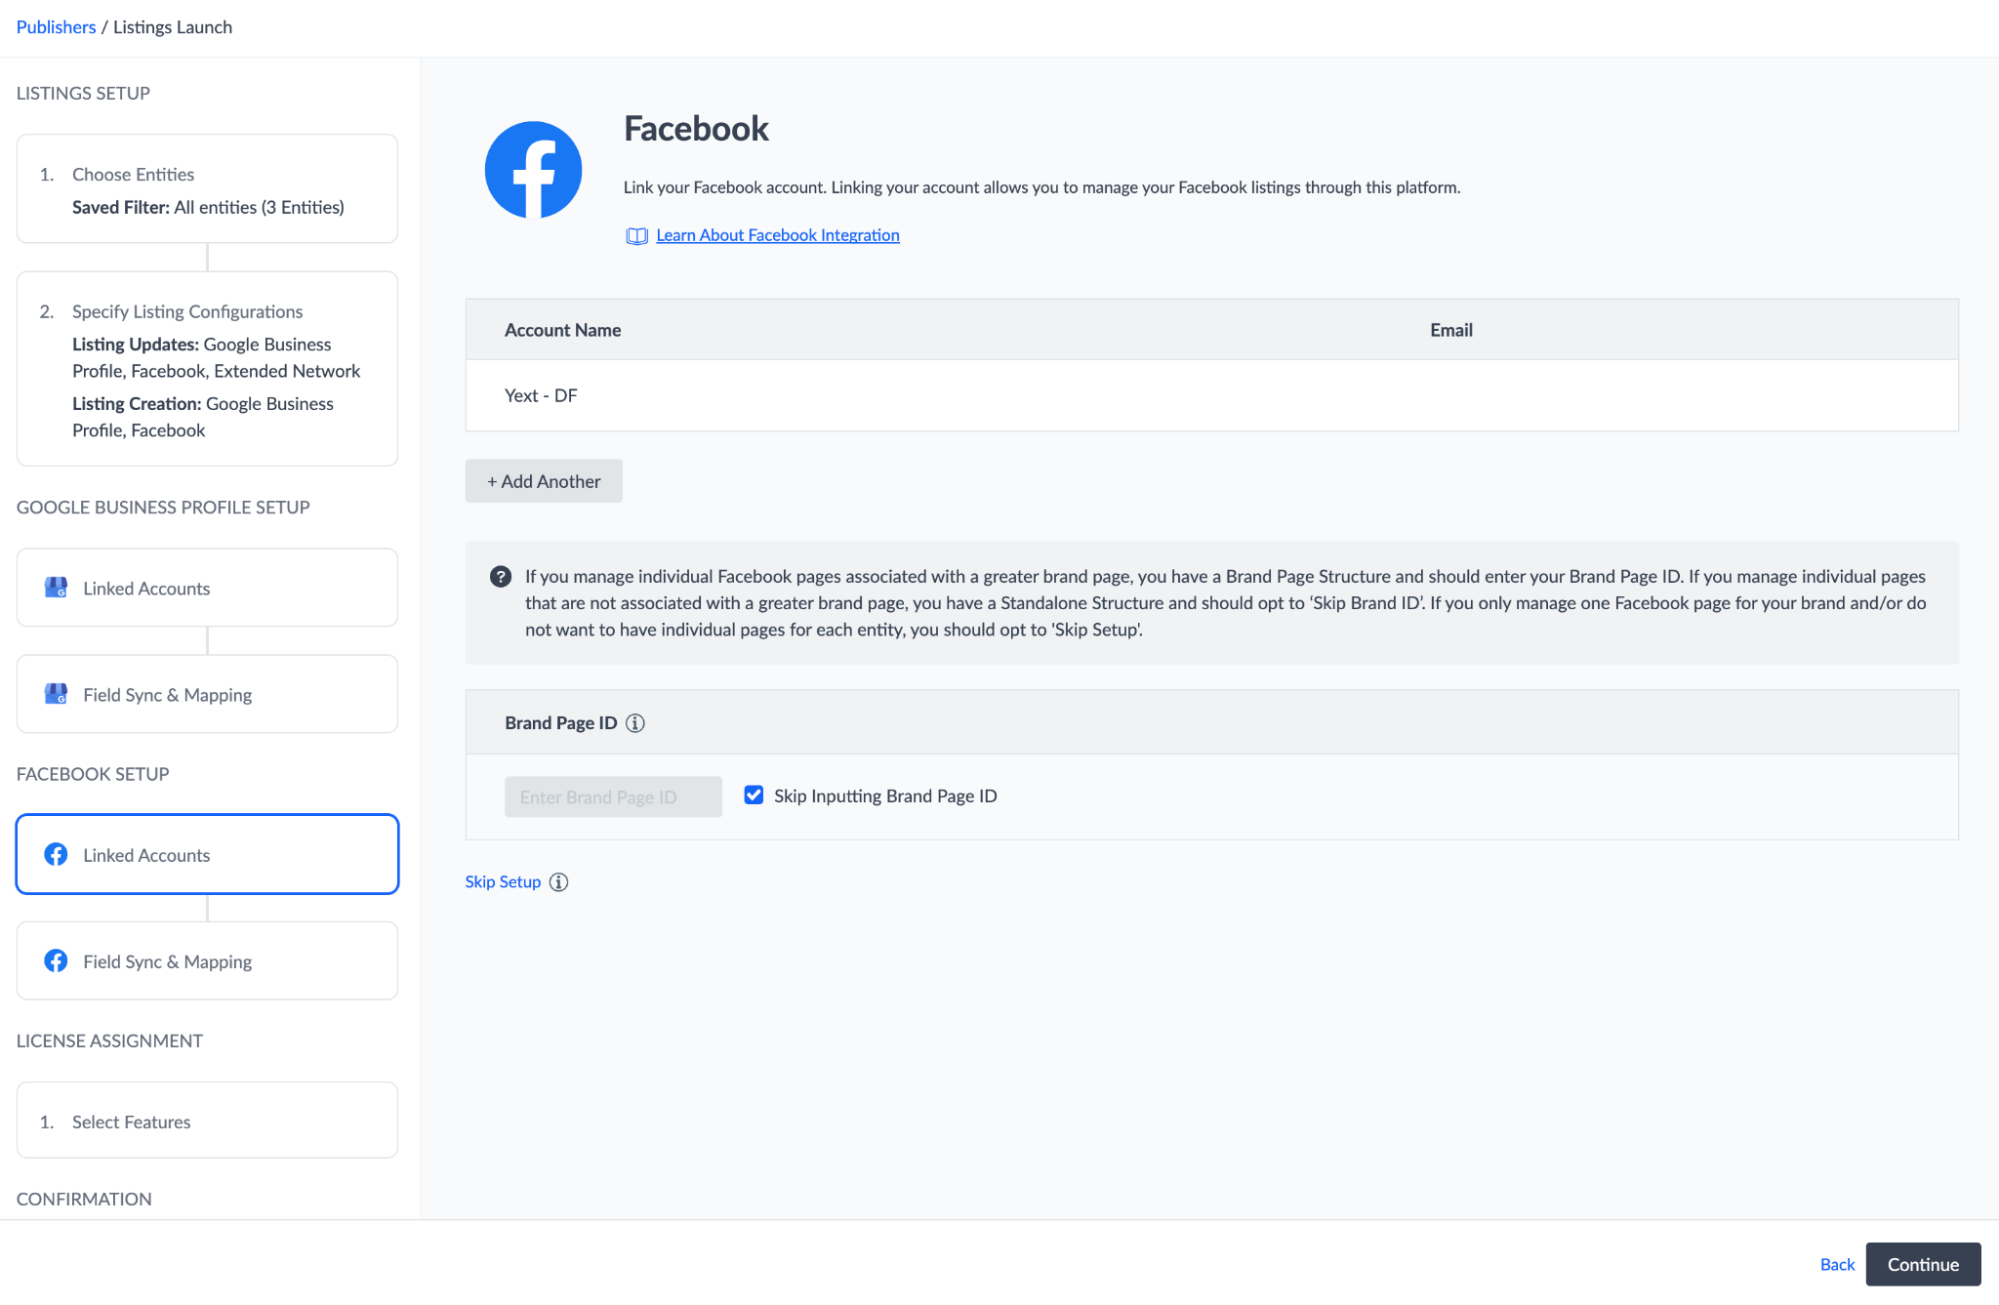Click the Back link
Image resolution: width=1999 pixels, height=1305 pixels.
[x=1837, y=1264]
